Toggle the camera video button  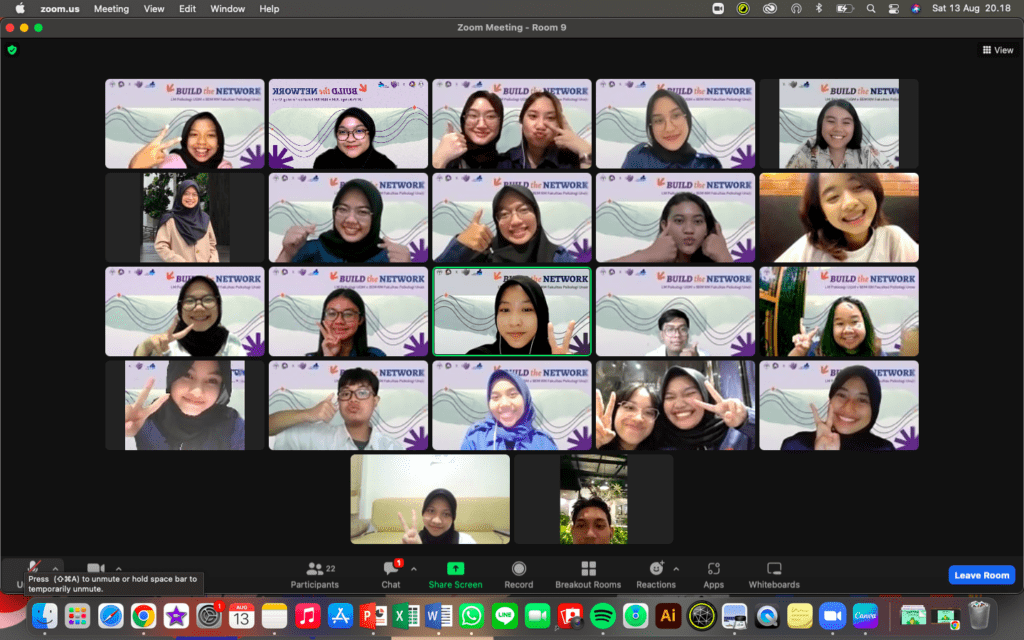pos(96,568)
